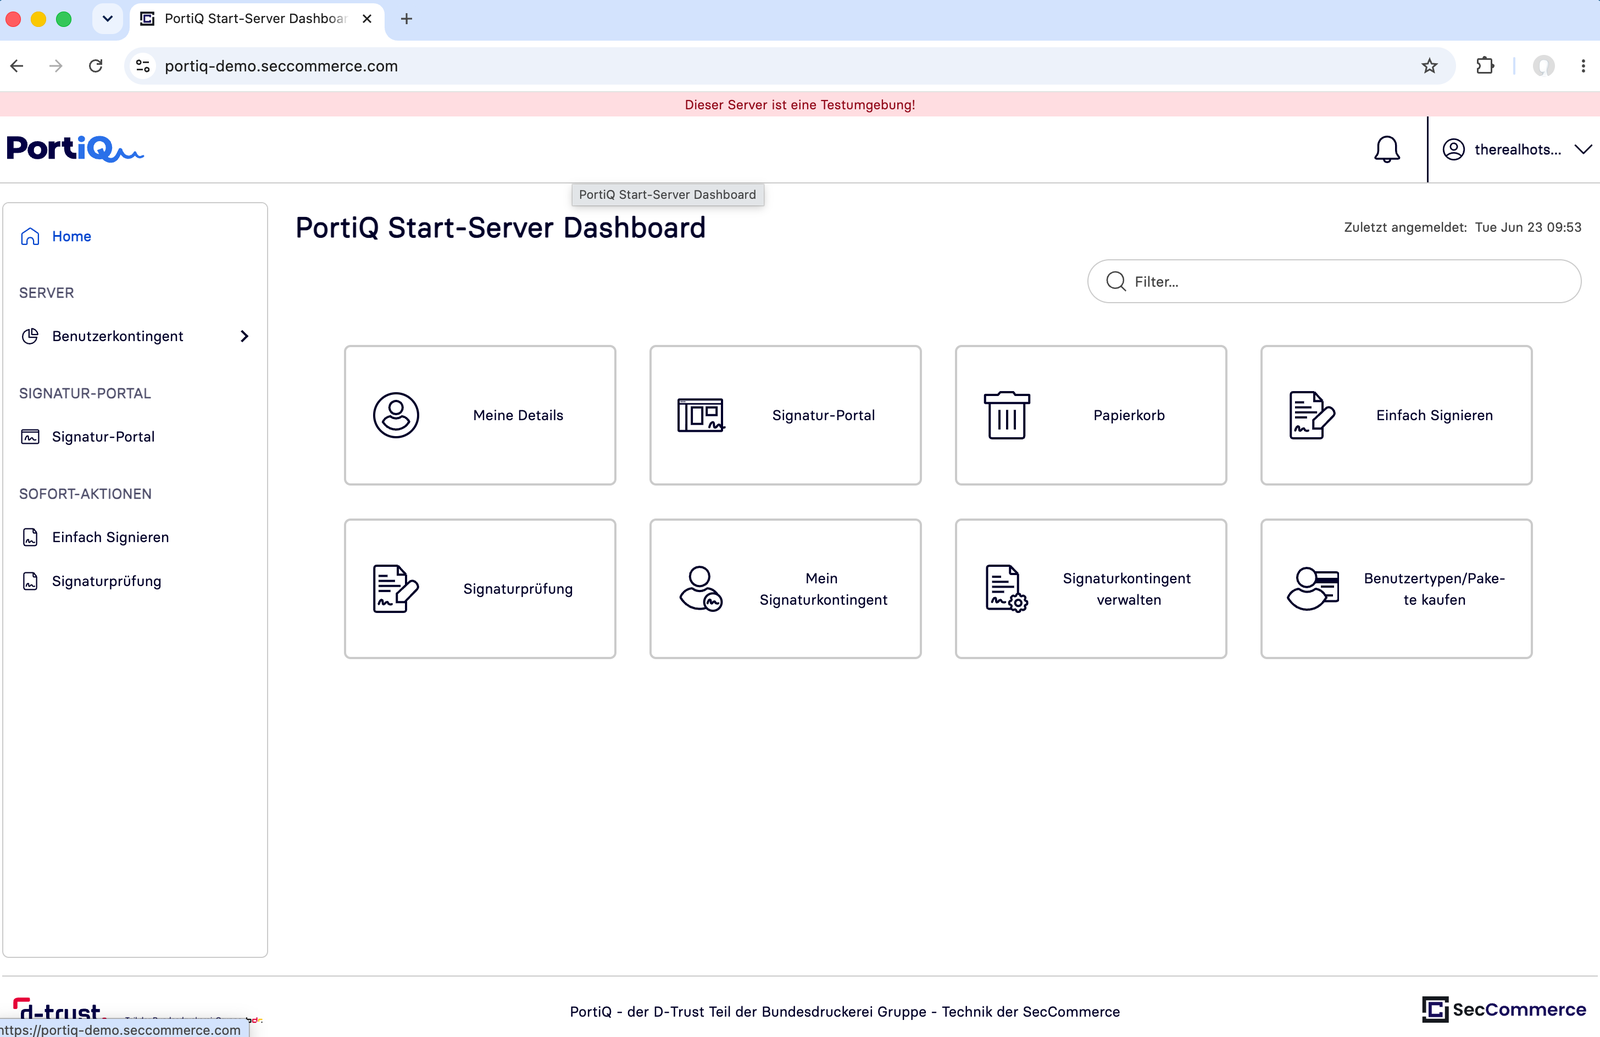The image size is (1600, 1037).
Task: Click the search magnifier icon in filter
Action: pyautogui.click(x=1116, y=282)
